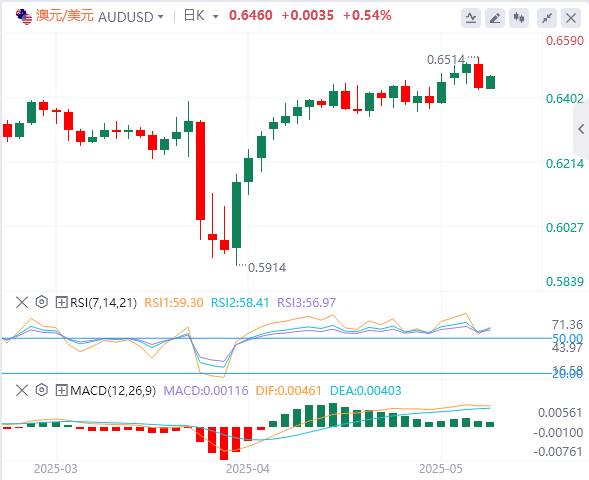Click the DEA:0.00403 value
The width and height of the screenshot is (589, 480).
pyautogui.click(x=365, y=391)
